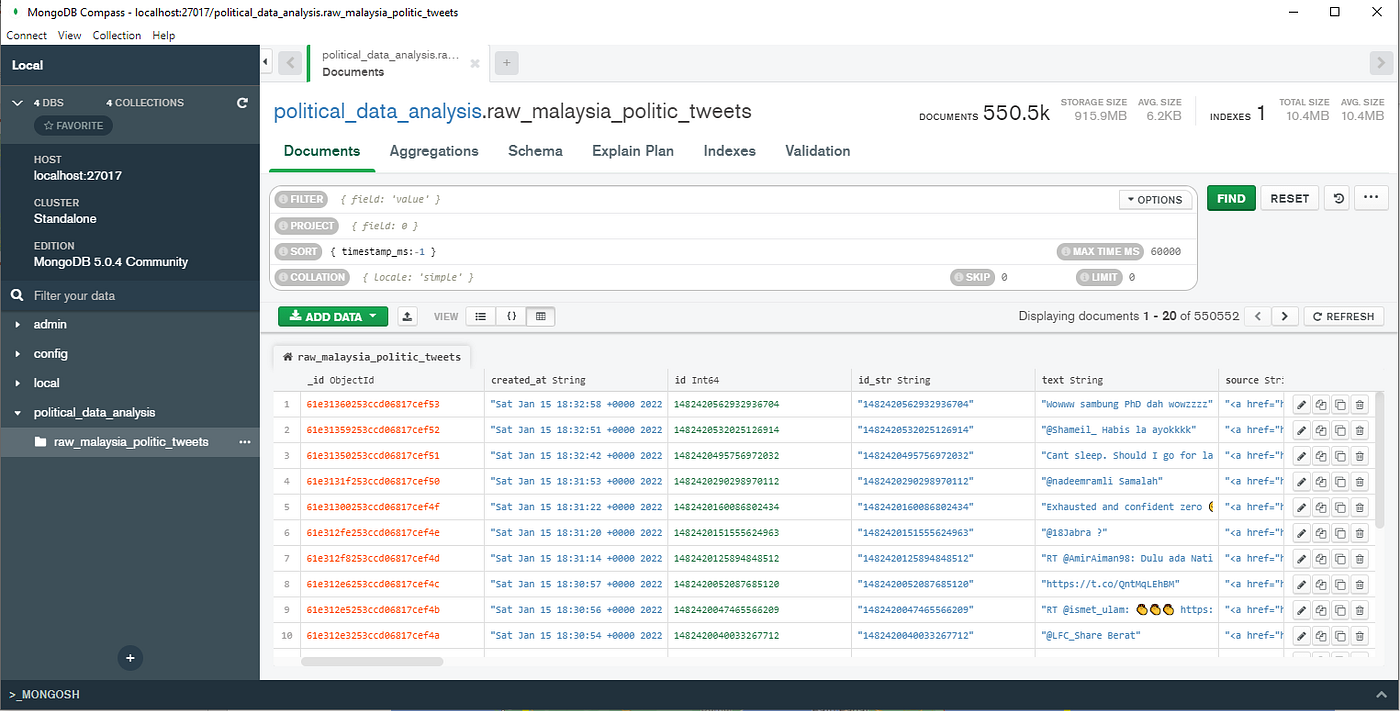
Task: Clone document in row 8
Action: point(1340,583)
